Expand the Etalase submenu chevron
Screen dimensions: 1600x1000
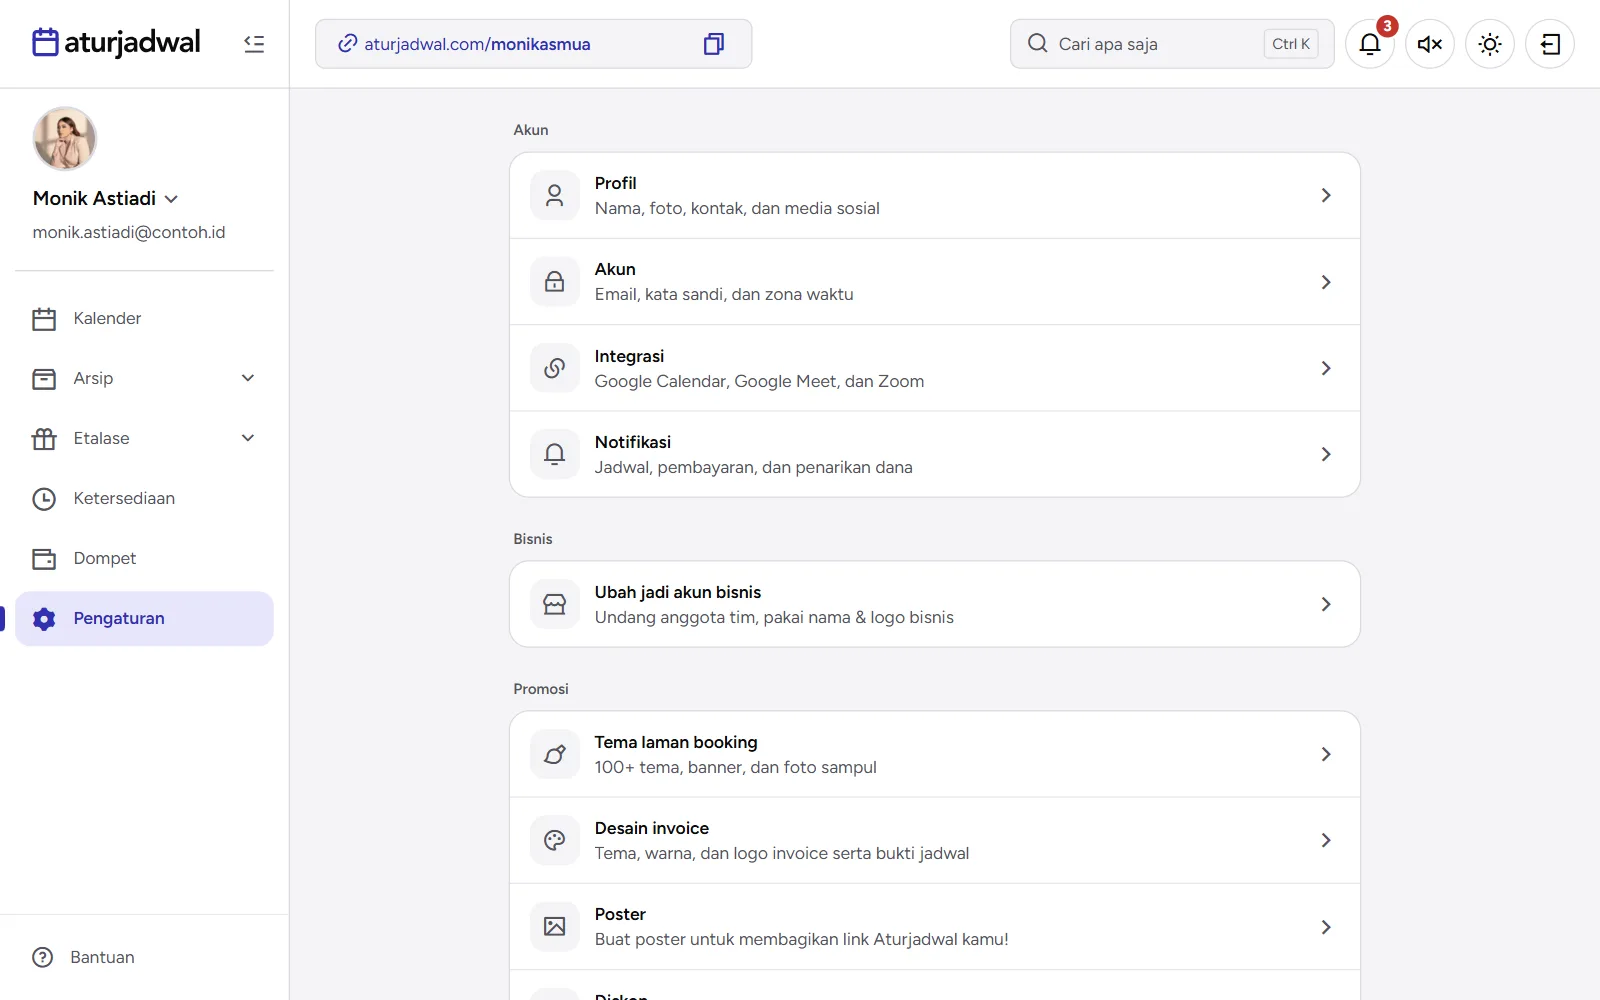(x=248, y=438)
